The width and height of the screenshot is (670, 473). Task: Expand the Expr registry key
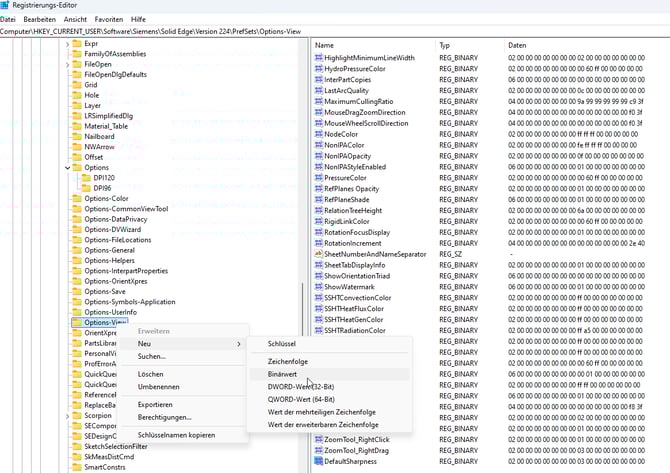click(x=67, y=44)
